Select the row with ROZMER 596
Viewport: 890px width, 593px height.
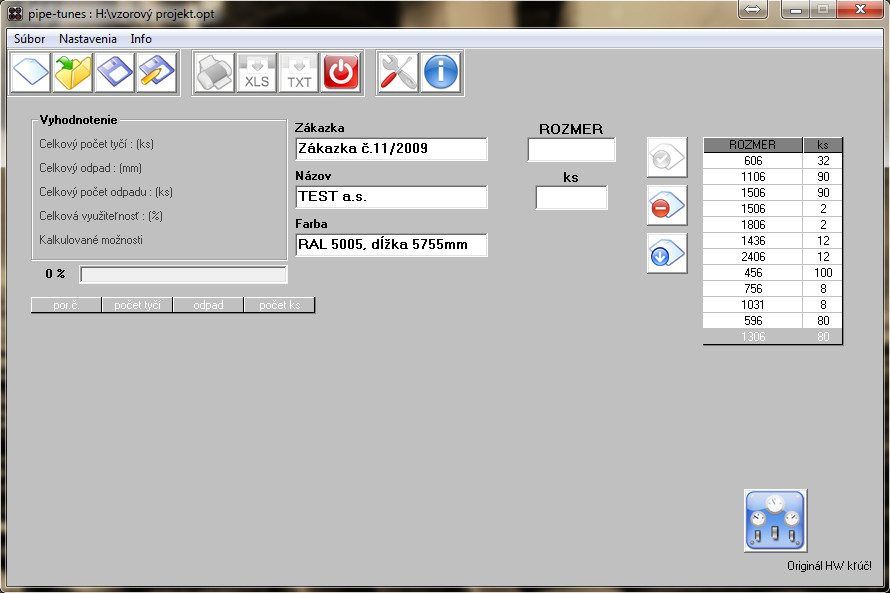pyautogui.click(x=773, y=321)
